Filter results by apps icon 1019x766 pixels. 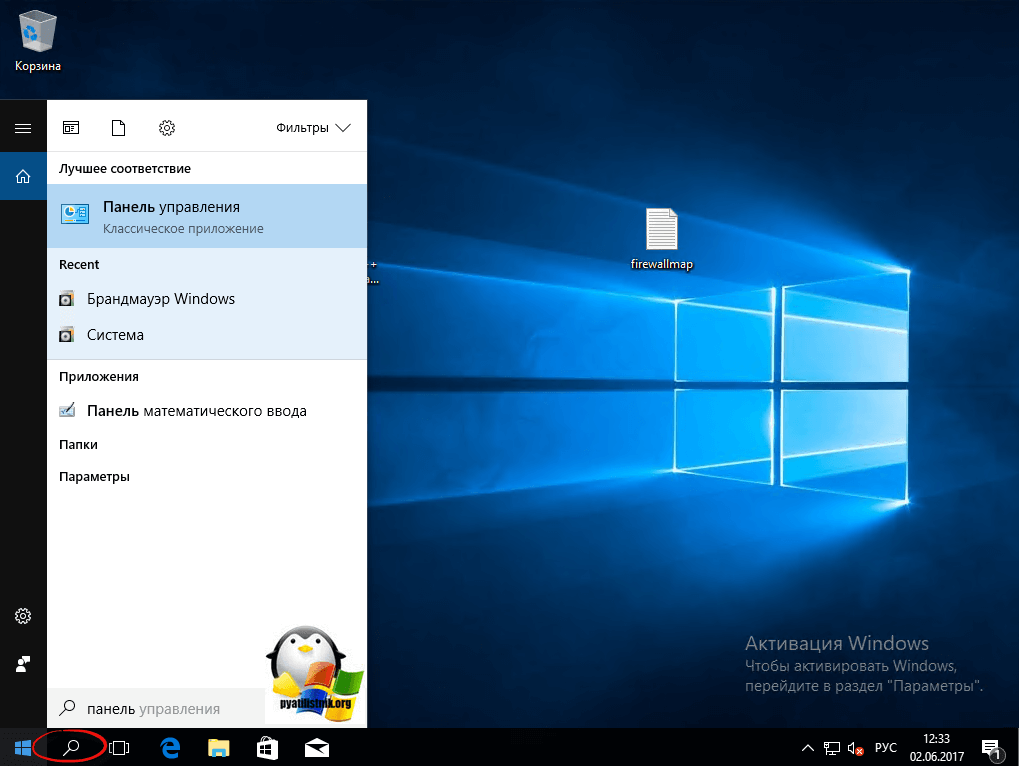point(71,128)
